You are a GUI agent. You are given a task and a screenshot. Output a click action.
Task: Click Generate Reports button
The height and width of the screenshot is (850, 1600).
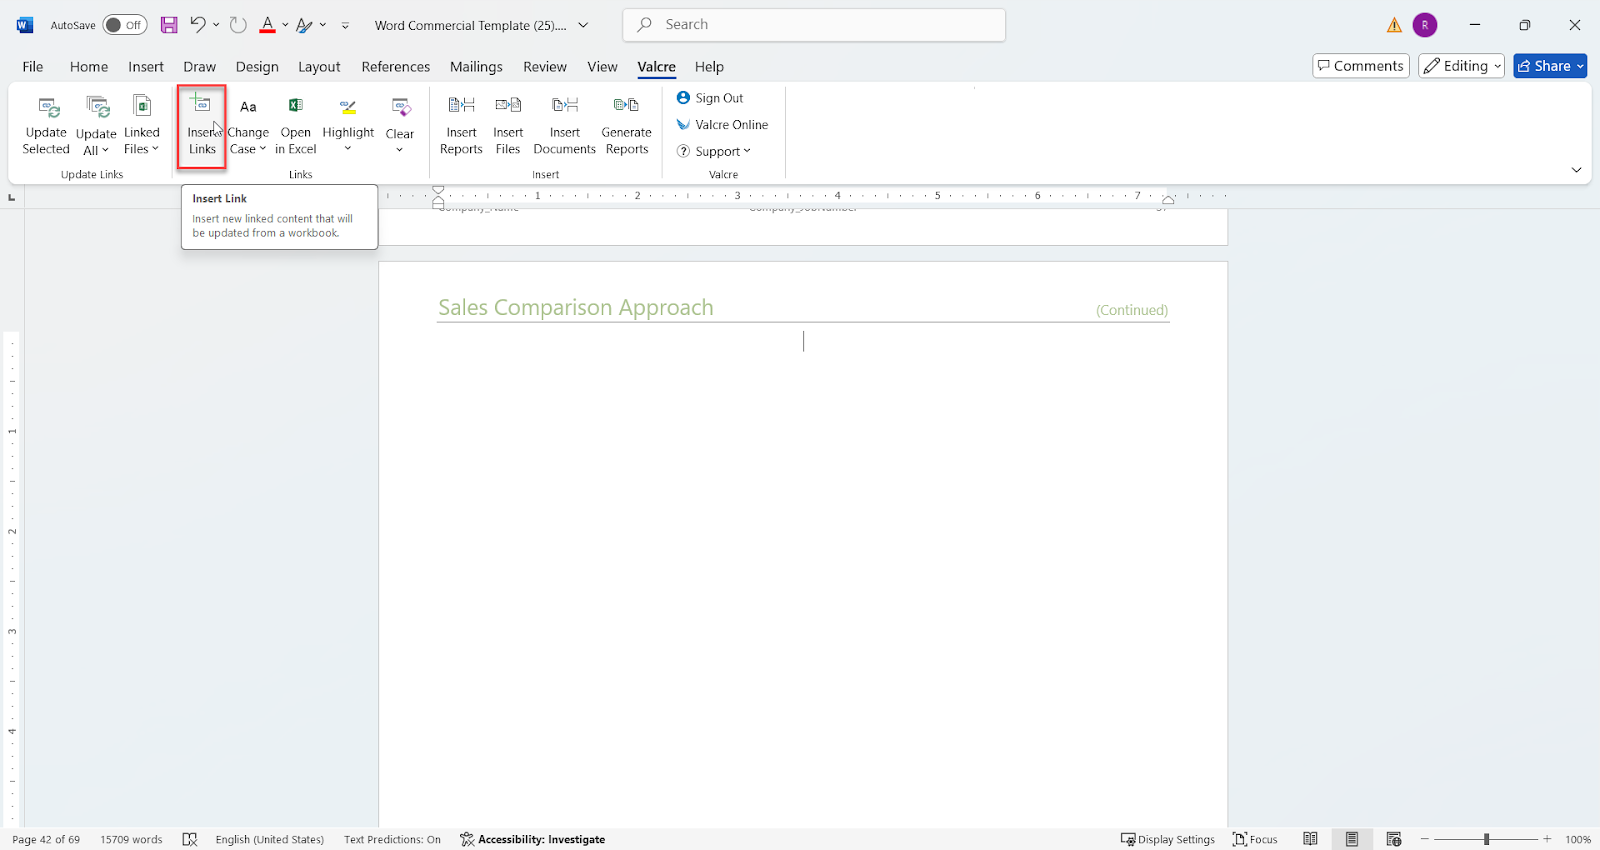[627, 125]
